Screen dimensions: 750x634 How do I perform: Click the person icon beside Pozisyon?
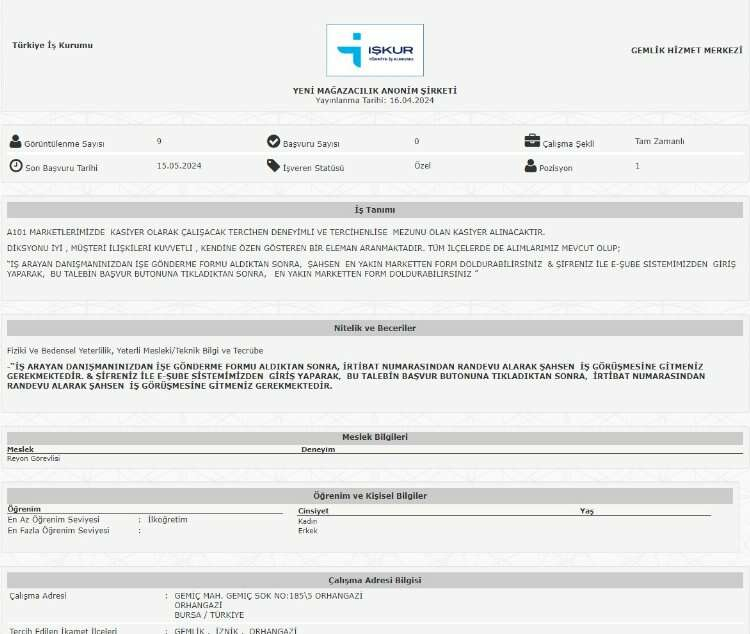click(531, 166)
